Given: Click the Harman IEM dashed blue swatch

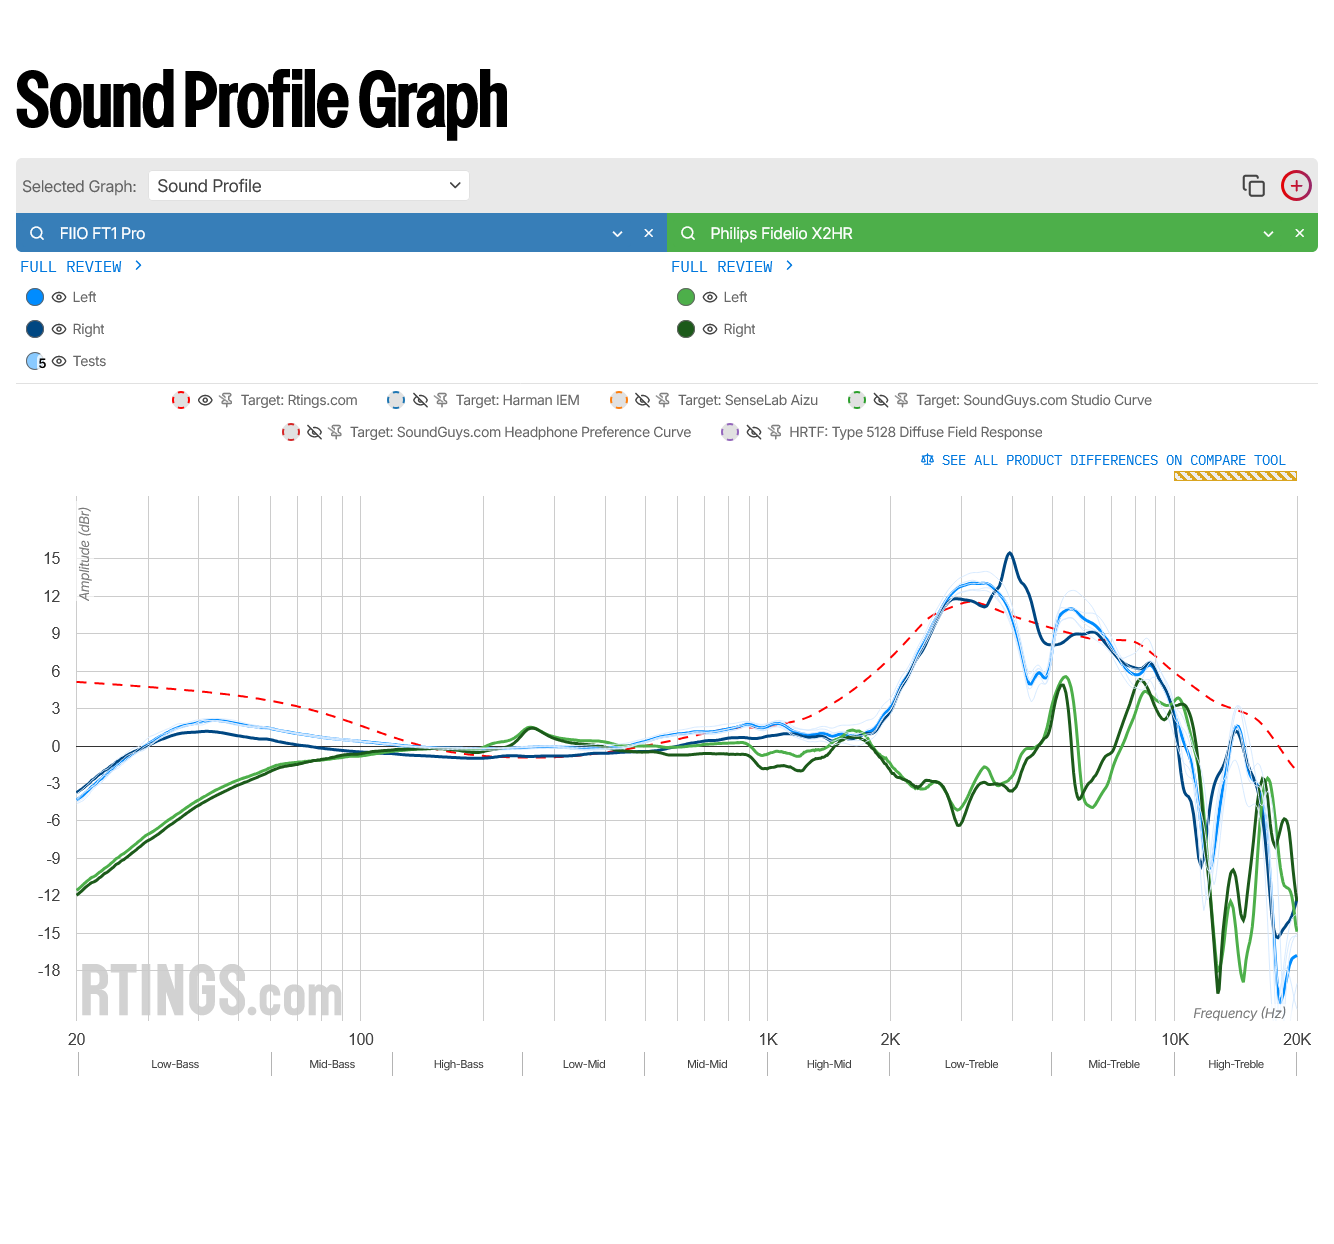Looking at the screenshot, I should (396, 400).
